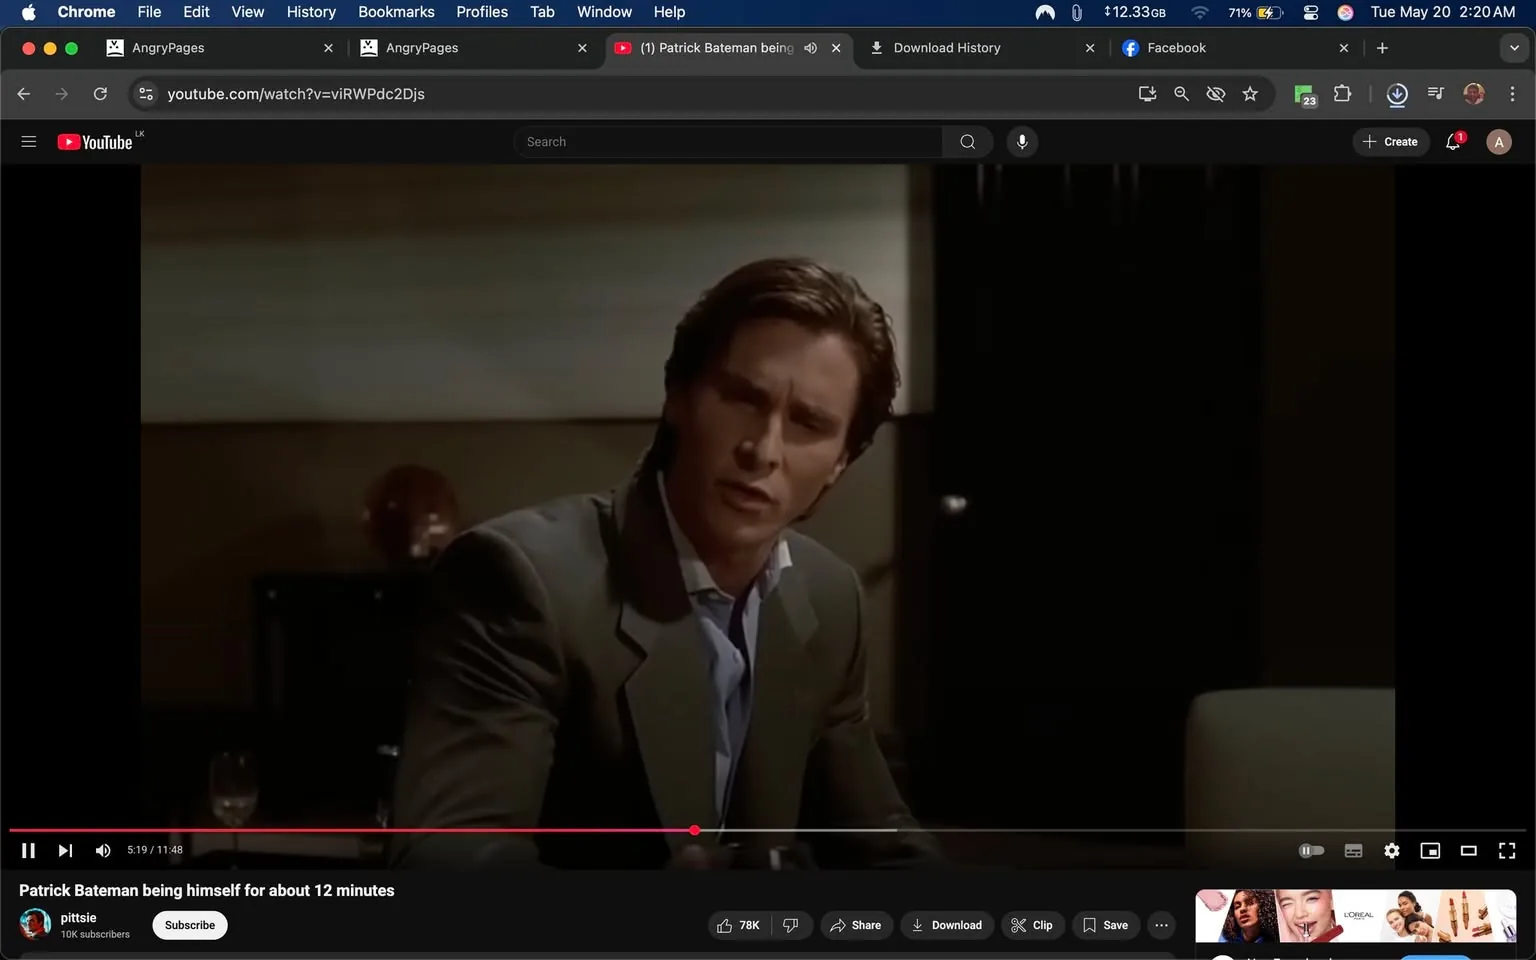Skip to the next video
The width and height of the screenshot is (1536, 960).
[65, 850]
